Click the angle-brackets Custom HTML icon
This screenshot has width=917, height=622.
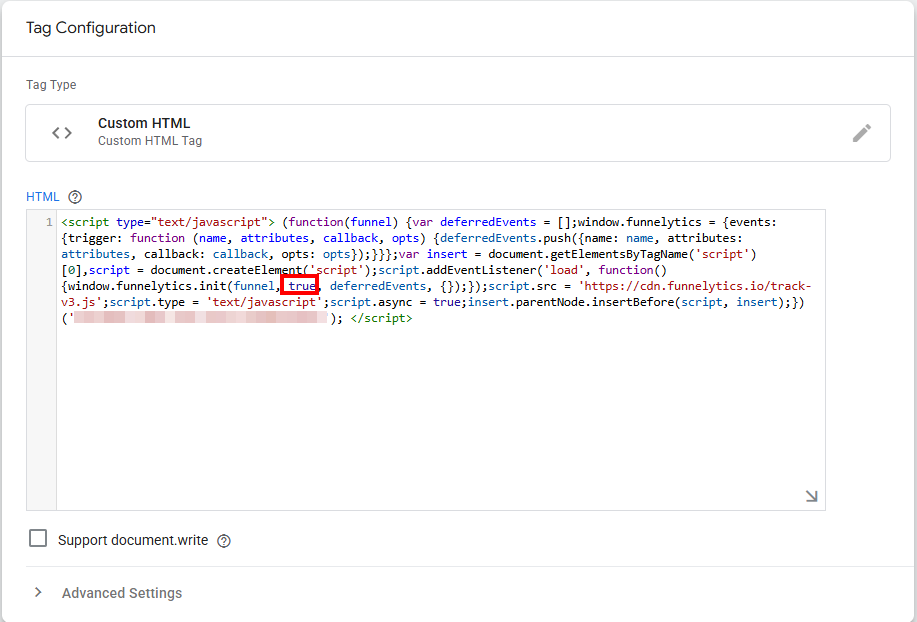[x=62, y=133]
